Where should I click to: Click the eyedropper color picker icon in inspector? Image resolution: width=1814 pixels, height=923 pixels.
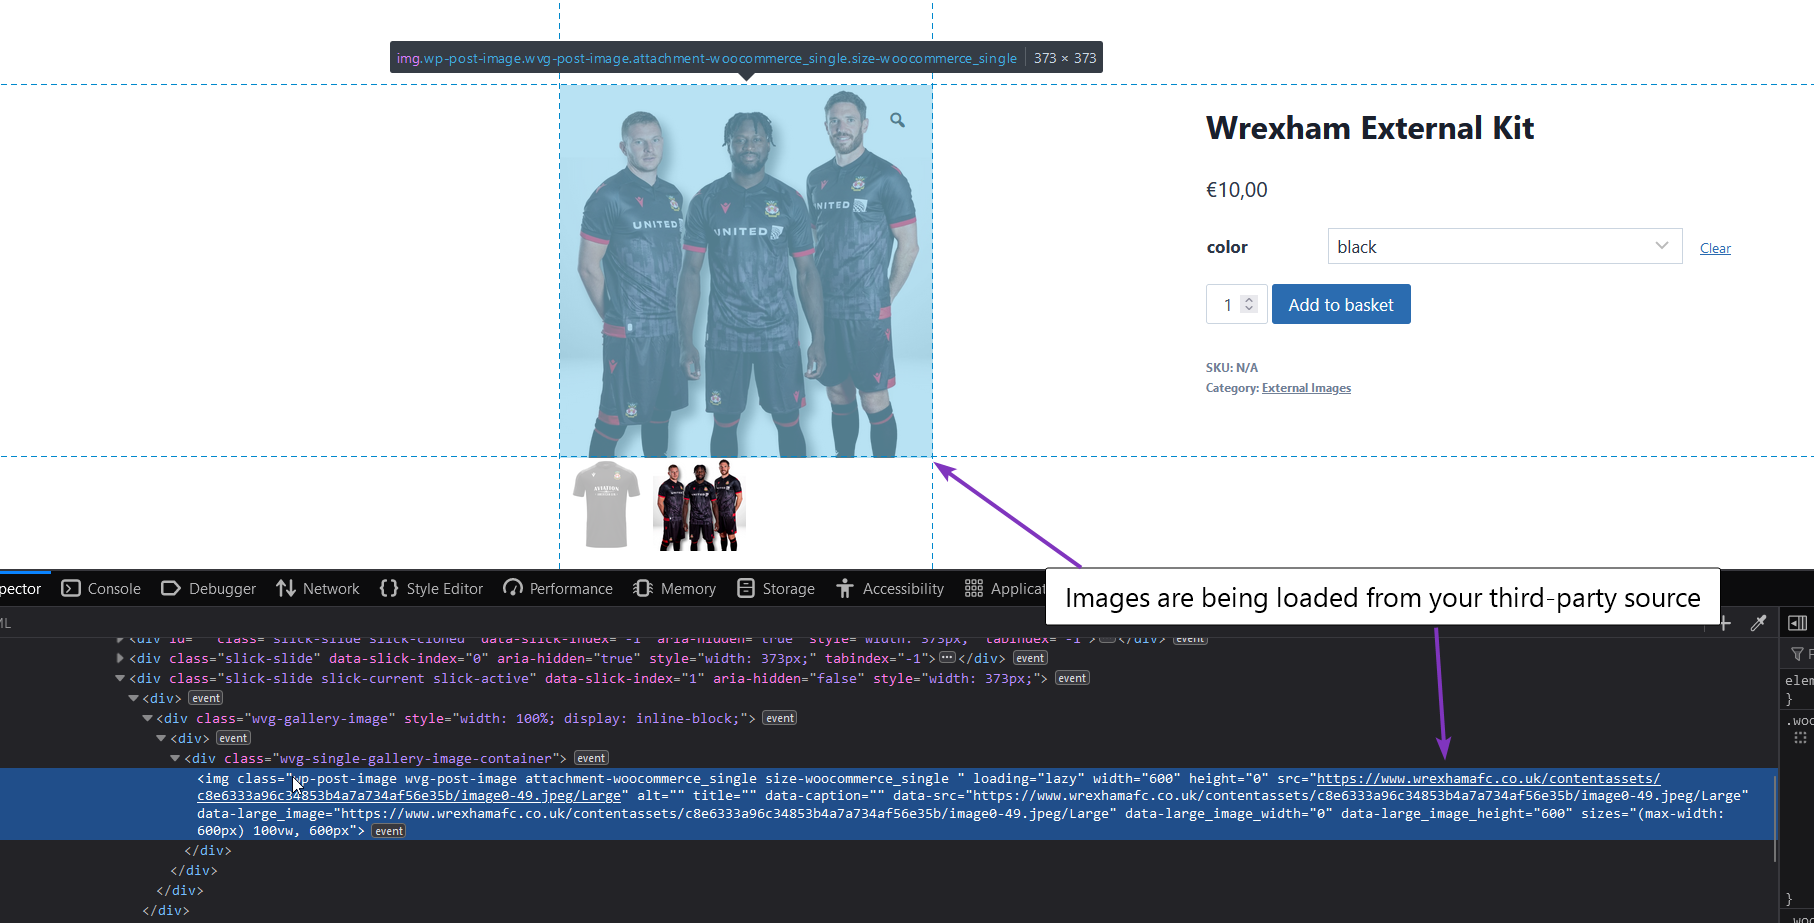pyautogui.click(x=1758, y=623)
